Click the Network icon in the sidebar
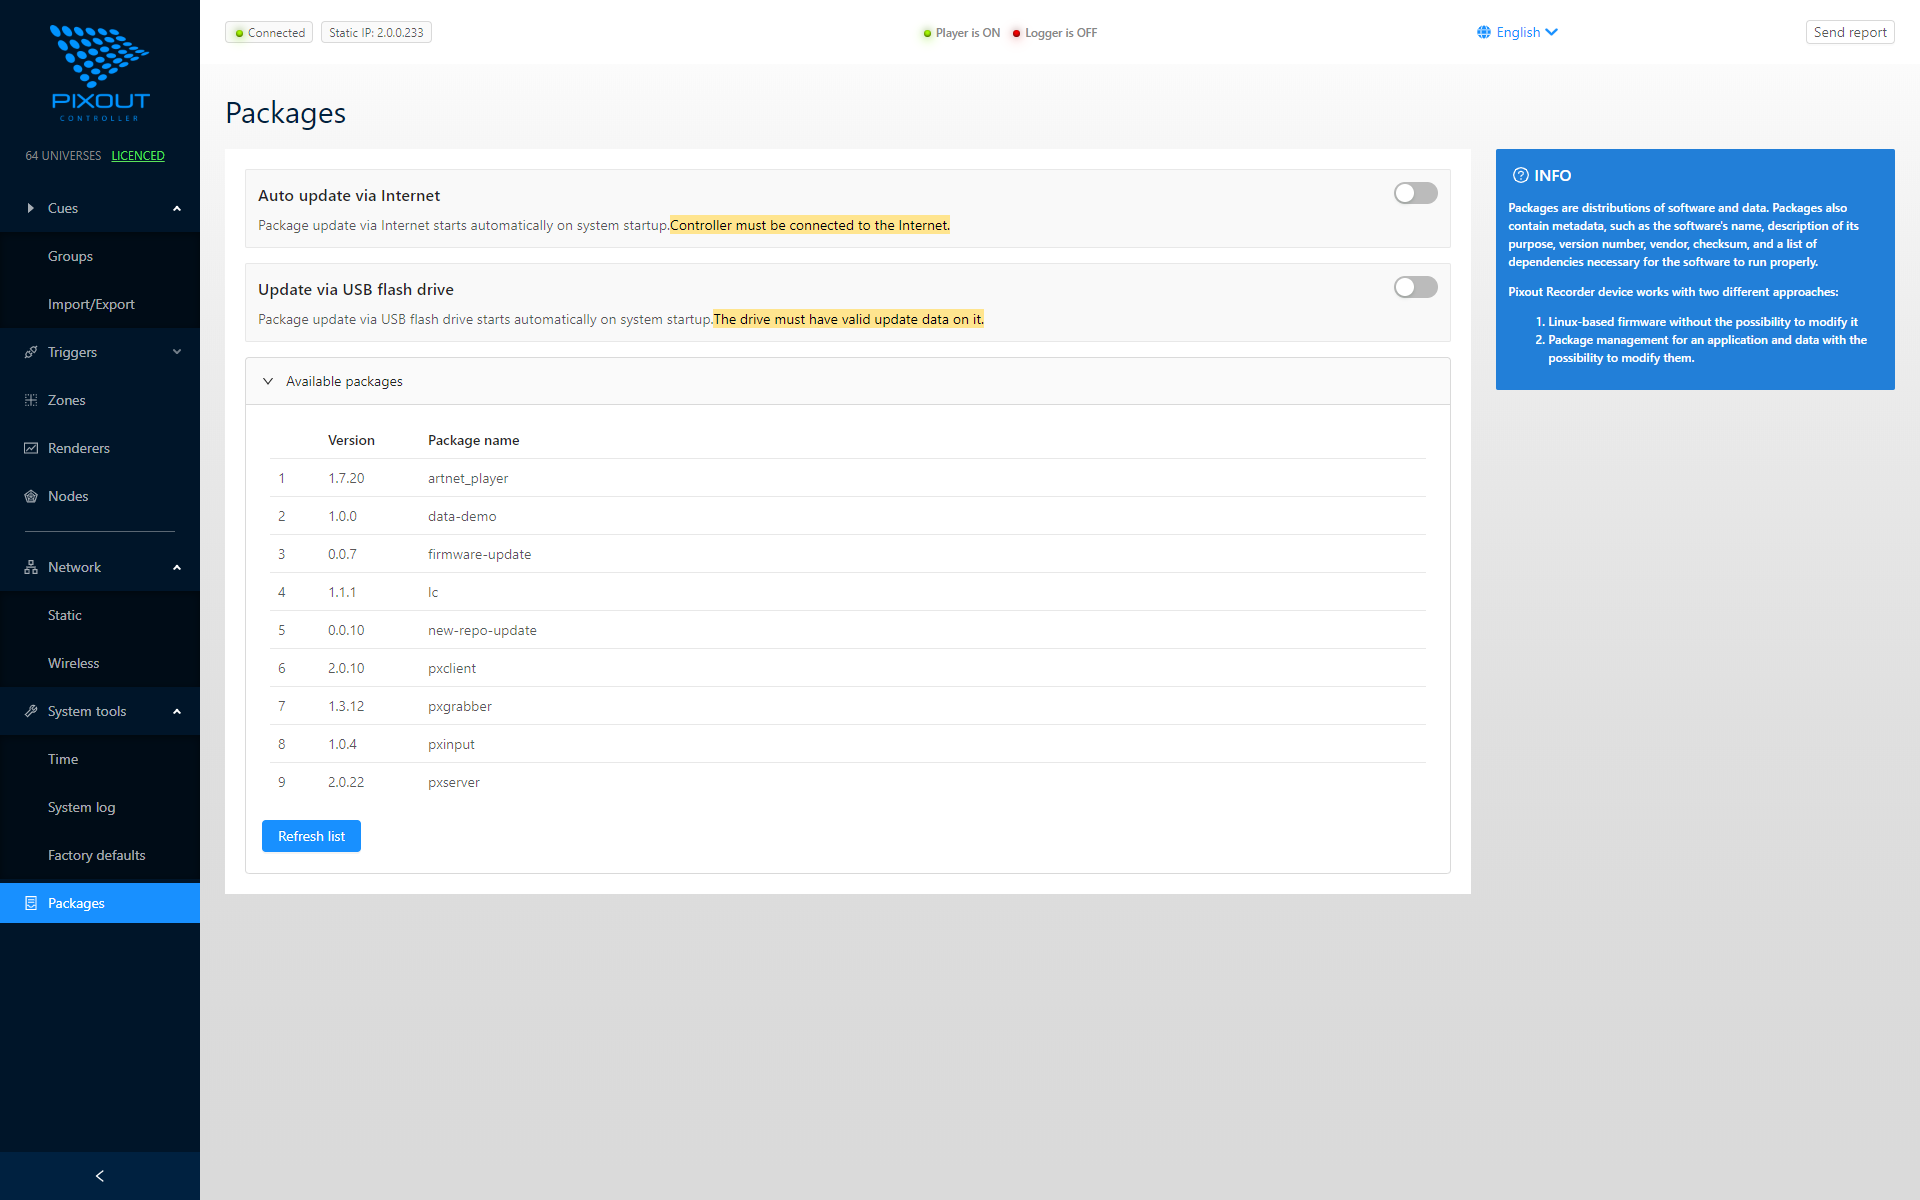 click(30, 567)
